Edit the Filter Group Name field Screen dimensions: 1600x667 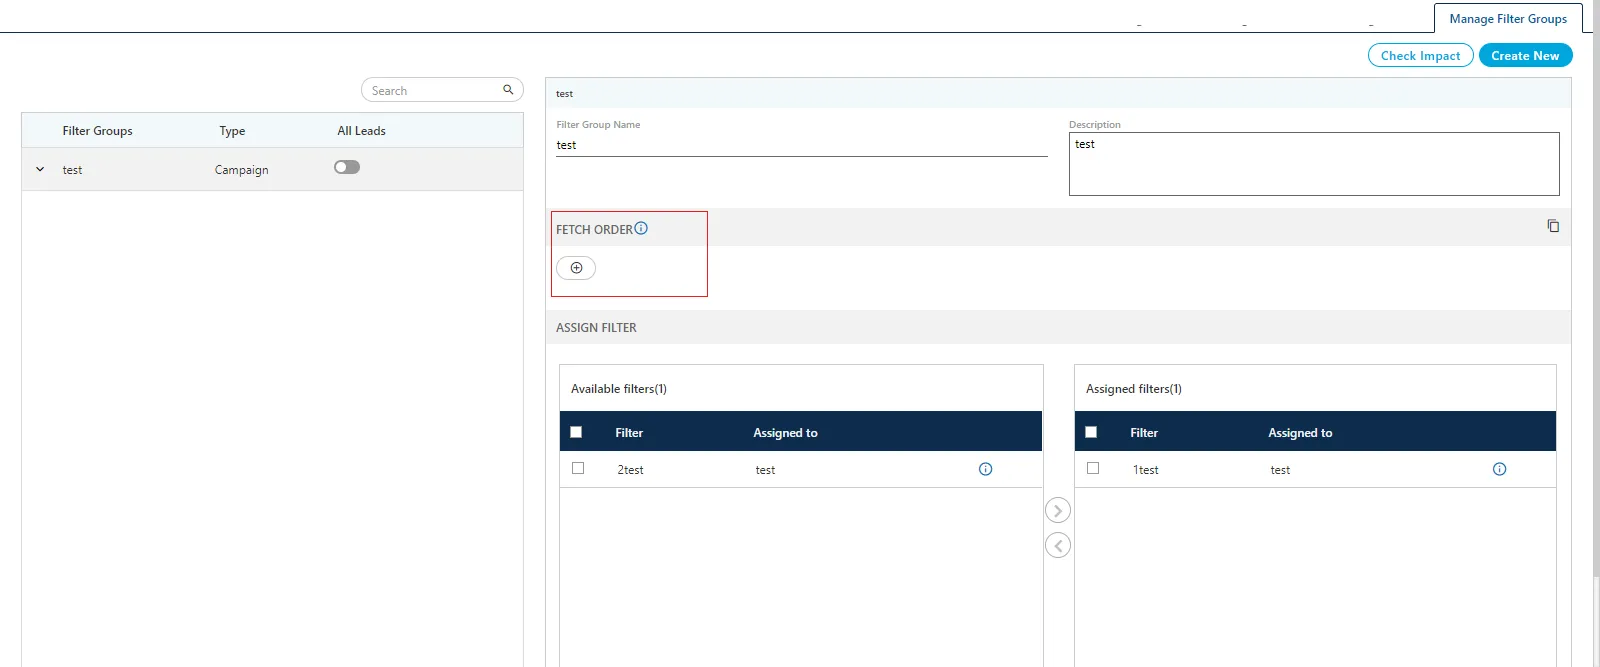[x=801, y=145]
